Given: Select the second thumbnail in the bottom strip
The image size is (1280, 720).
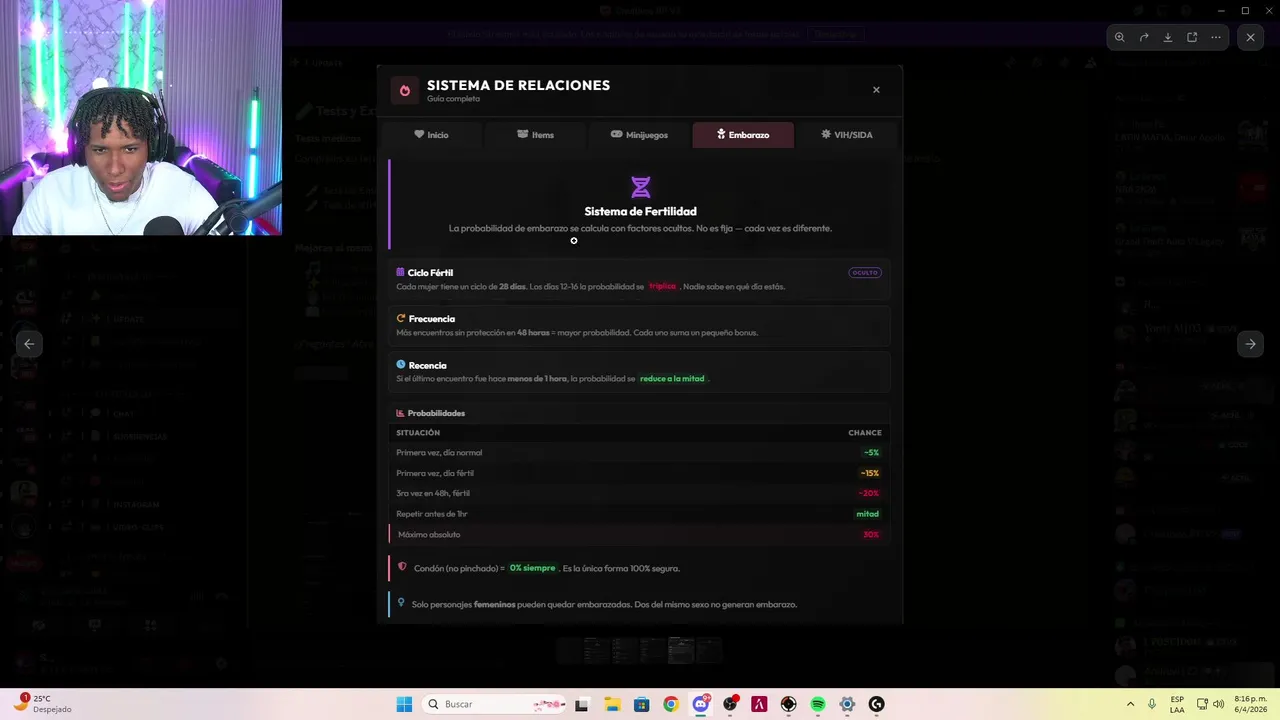Looking at the screenshot, I should (597, 650).
